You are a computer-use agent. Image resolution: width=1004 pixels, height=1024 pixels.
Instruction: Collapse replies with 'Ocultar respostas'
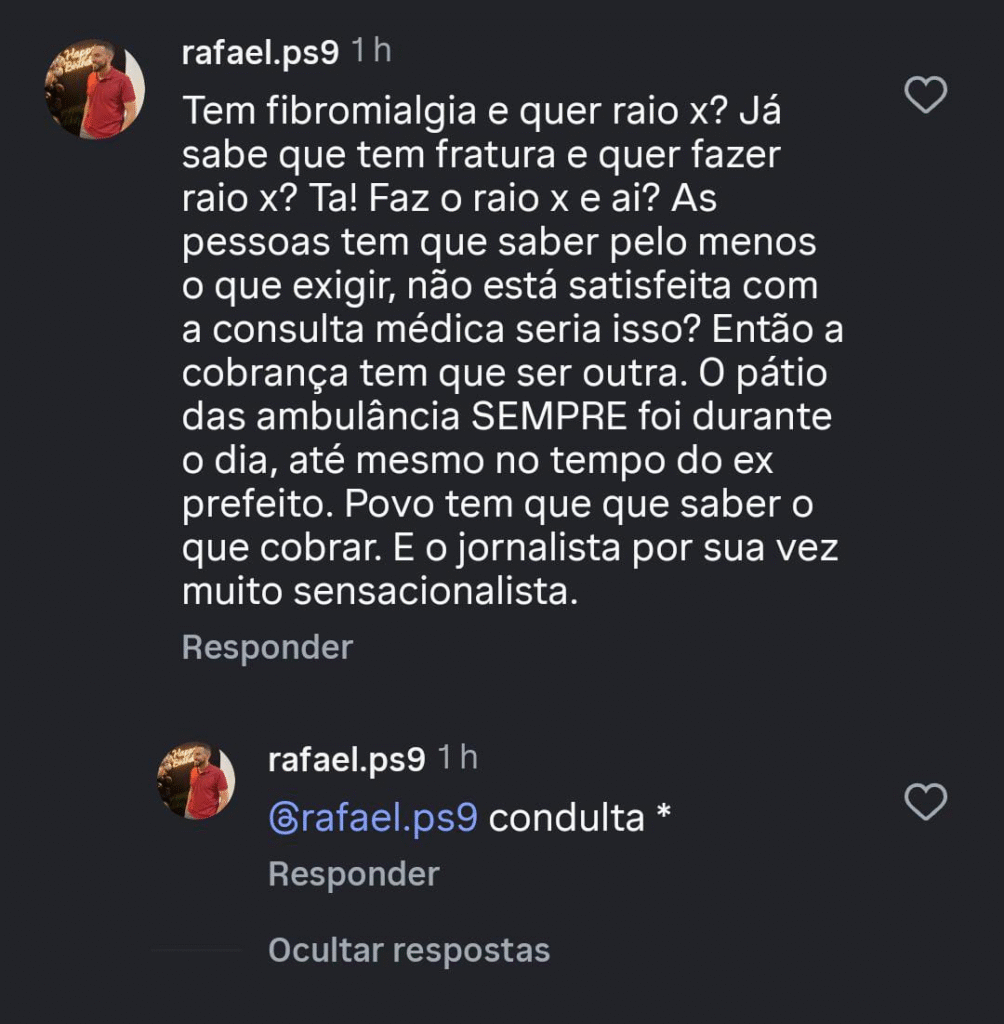click(x=409, y=950)
